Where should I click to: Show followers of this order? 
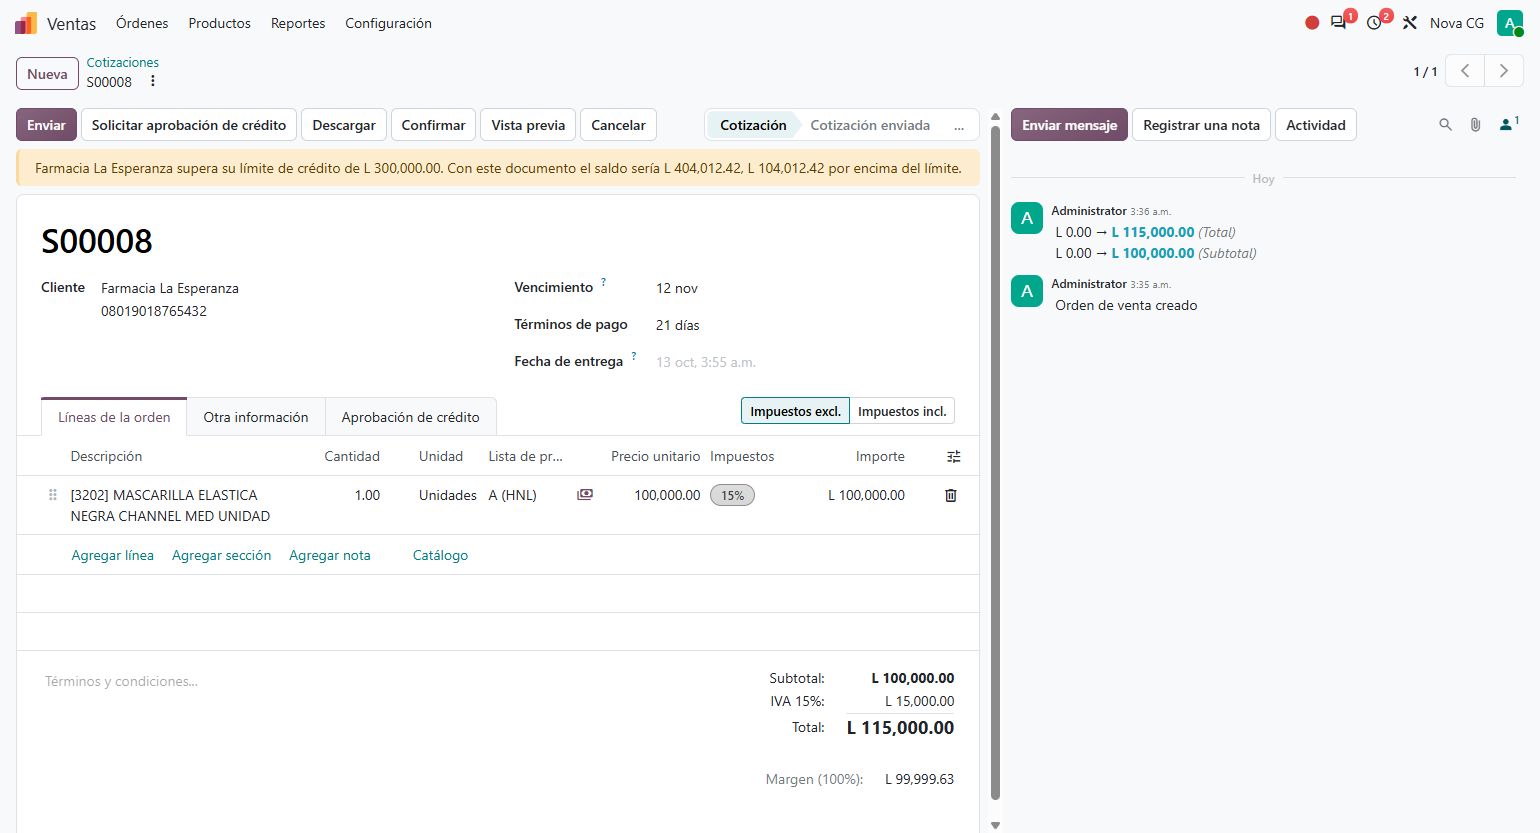point(1508,125)
